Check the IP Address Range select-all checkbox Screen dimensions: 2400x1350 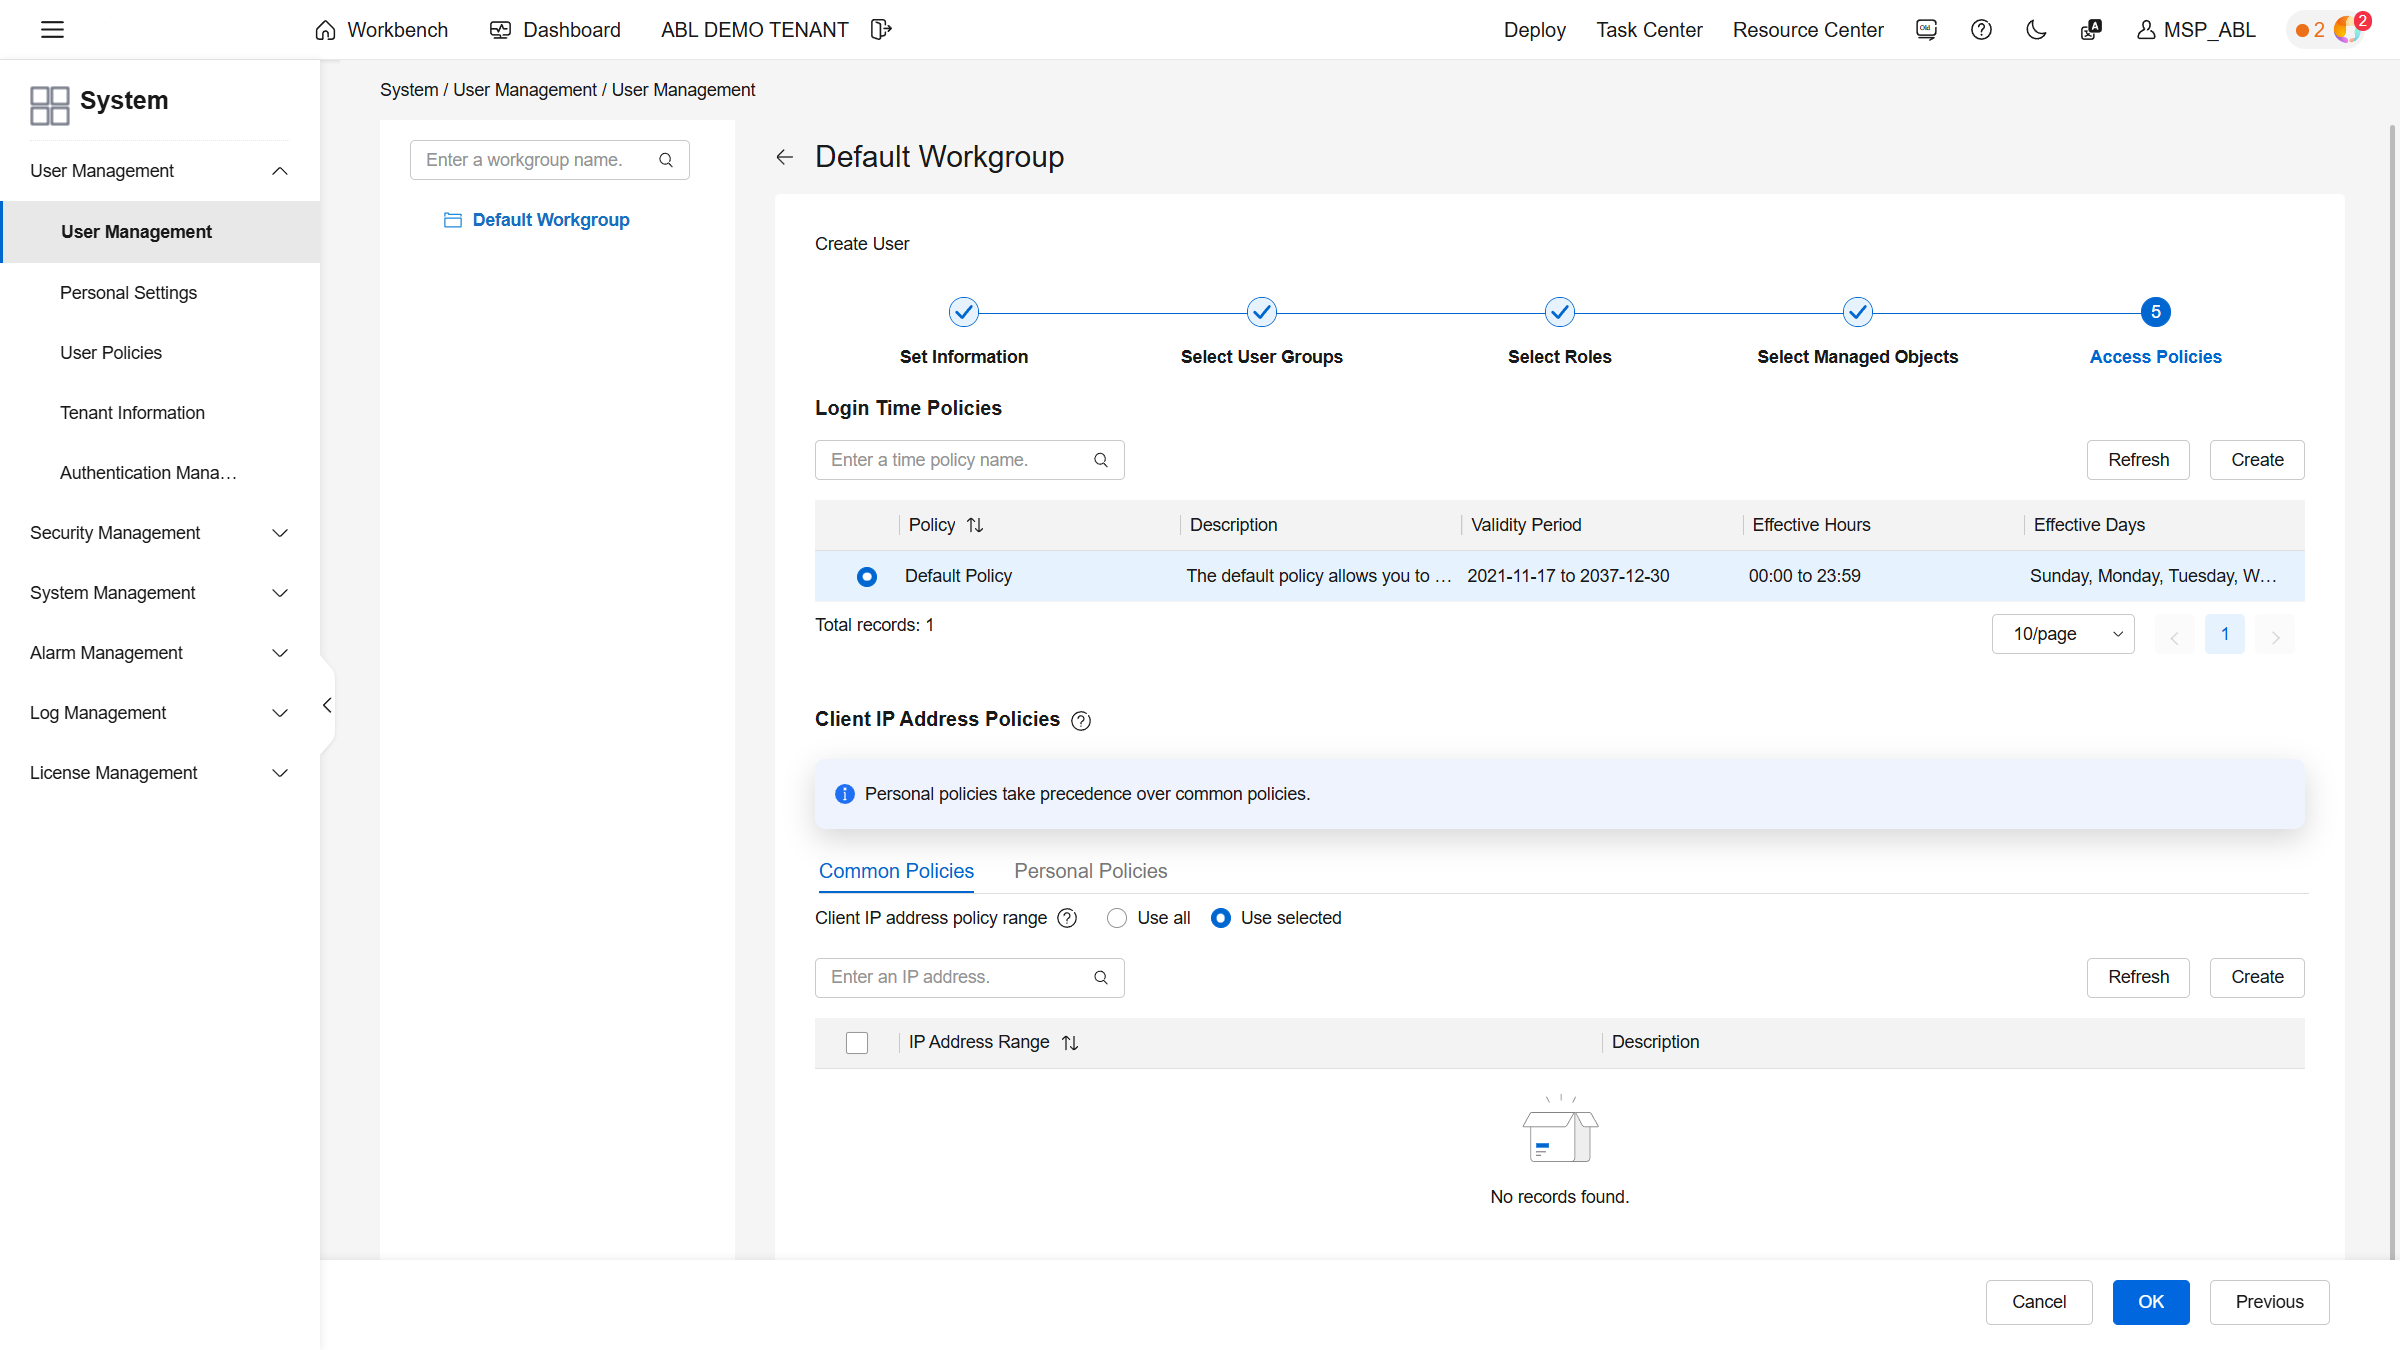point(857,1043)
